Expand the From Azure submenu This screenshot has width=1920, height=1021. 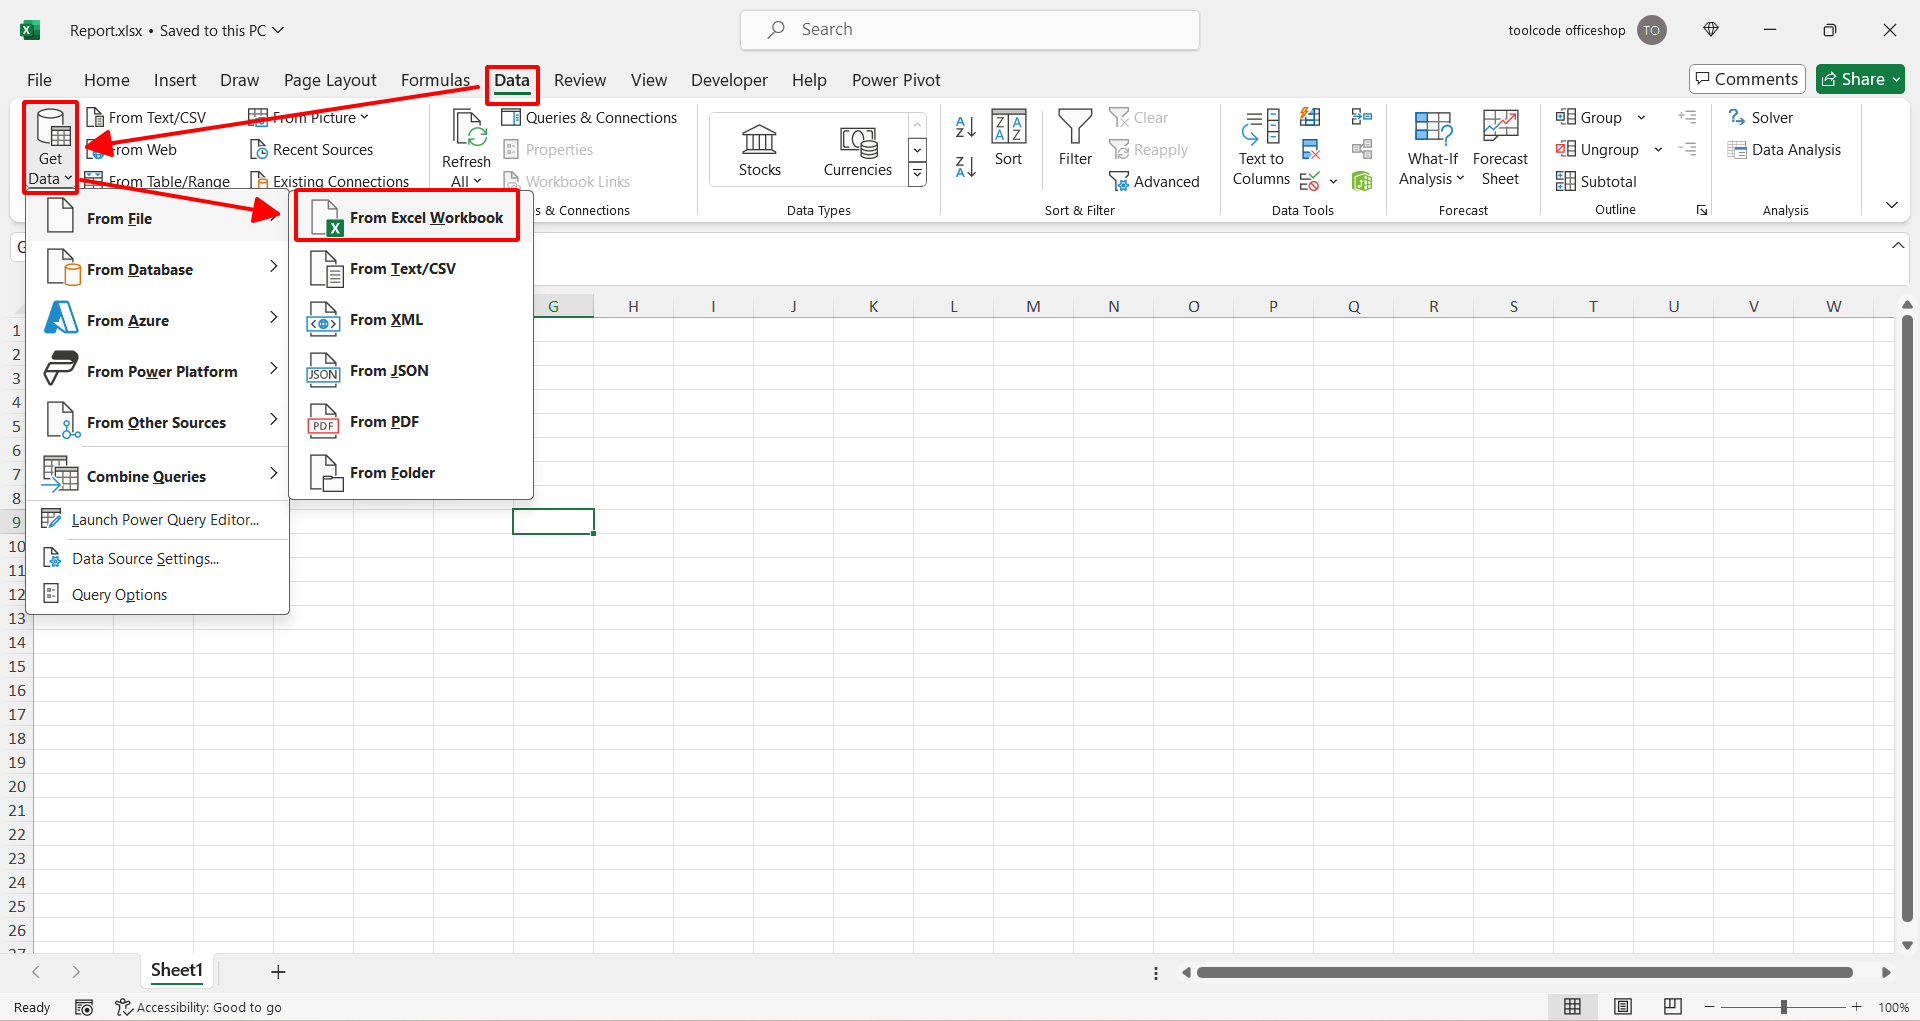160,320
